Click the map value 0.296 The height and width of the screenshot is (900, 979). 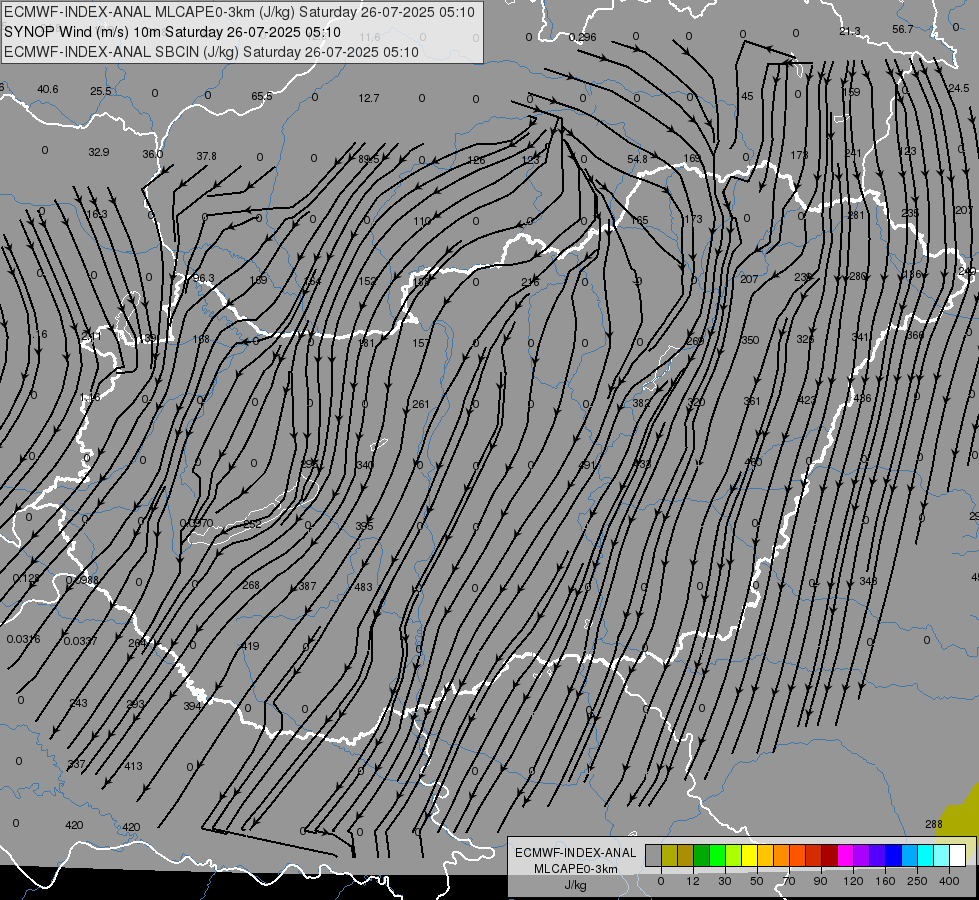[583, 37]
